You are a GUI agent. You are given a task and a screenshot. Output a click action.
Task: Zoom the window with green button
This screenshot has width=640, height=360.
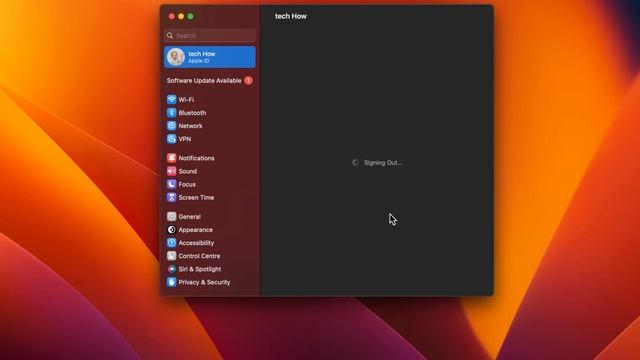click(x=190, y=16)
